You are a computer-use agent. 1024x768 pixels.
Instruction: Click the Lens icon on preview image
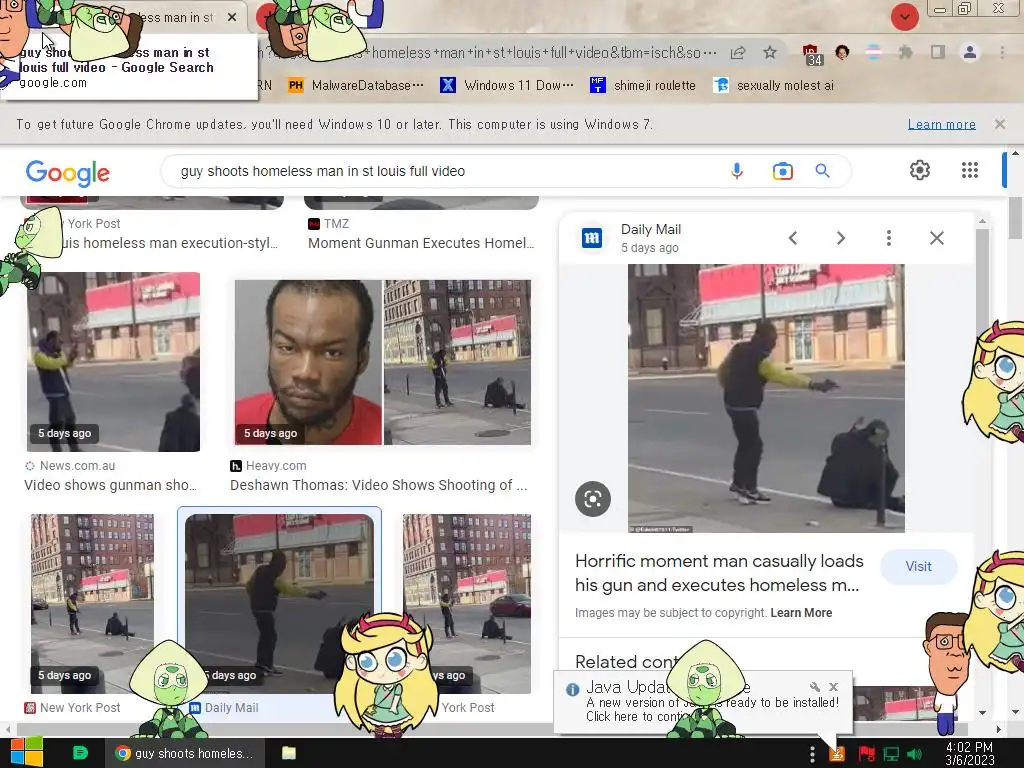coord(593,499)
